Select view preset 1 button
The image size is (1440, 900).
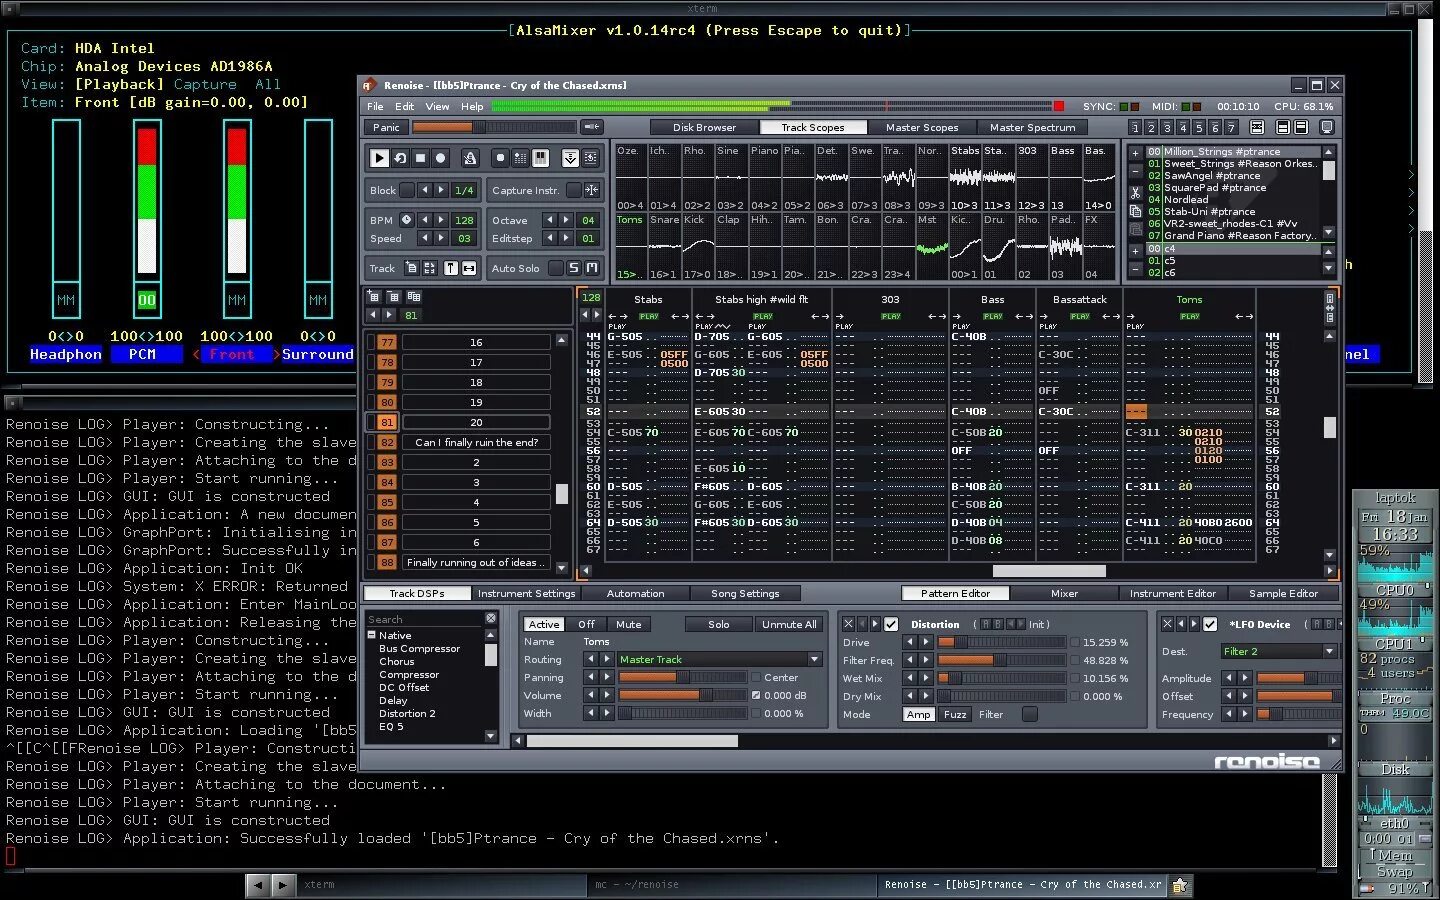tap(1135, 128)
